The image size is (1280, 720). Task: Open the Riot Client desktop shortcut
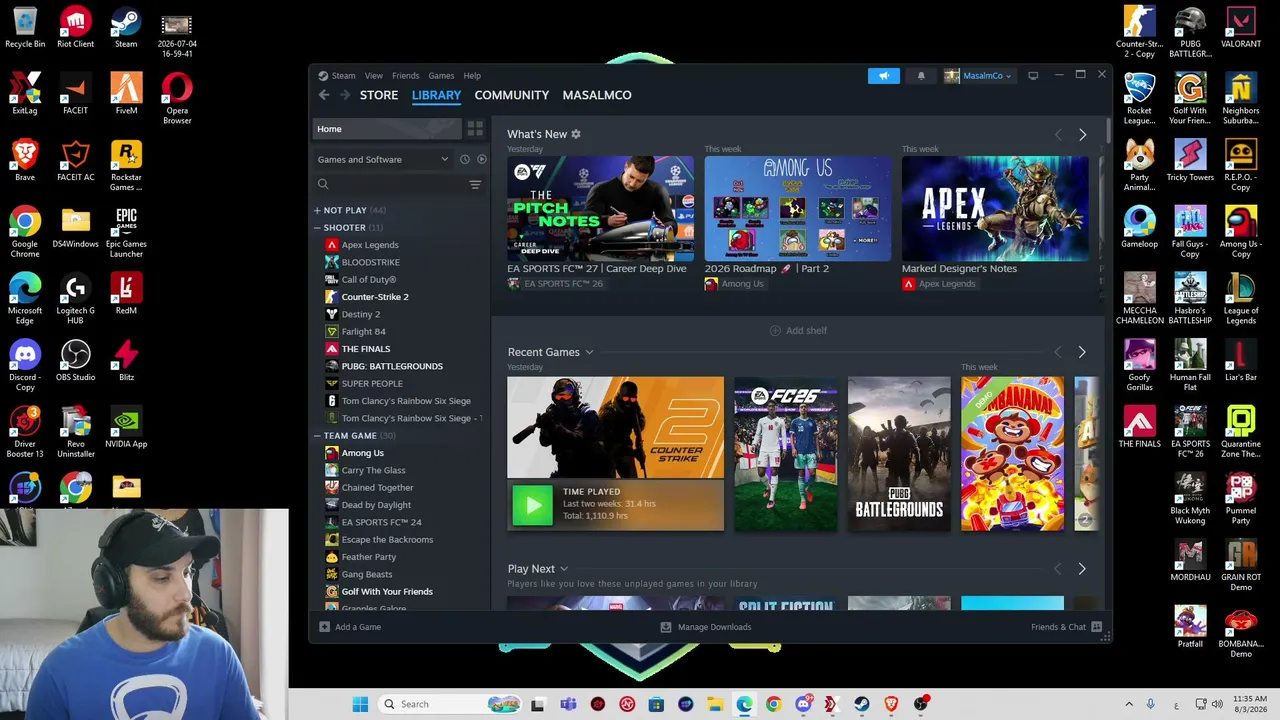point(76,28)
